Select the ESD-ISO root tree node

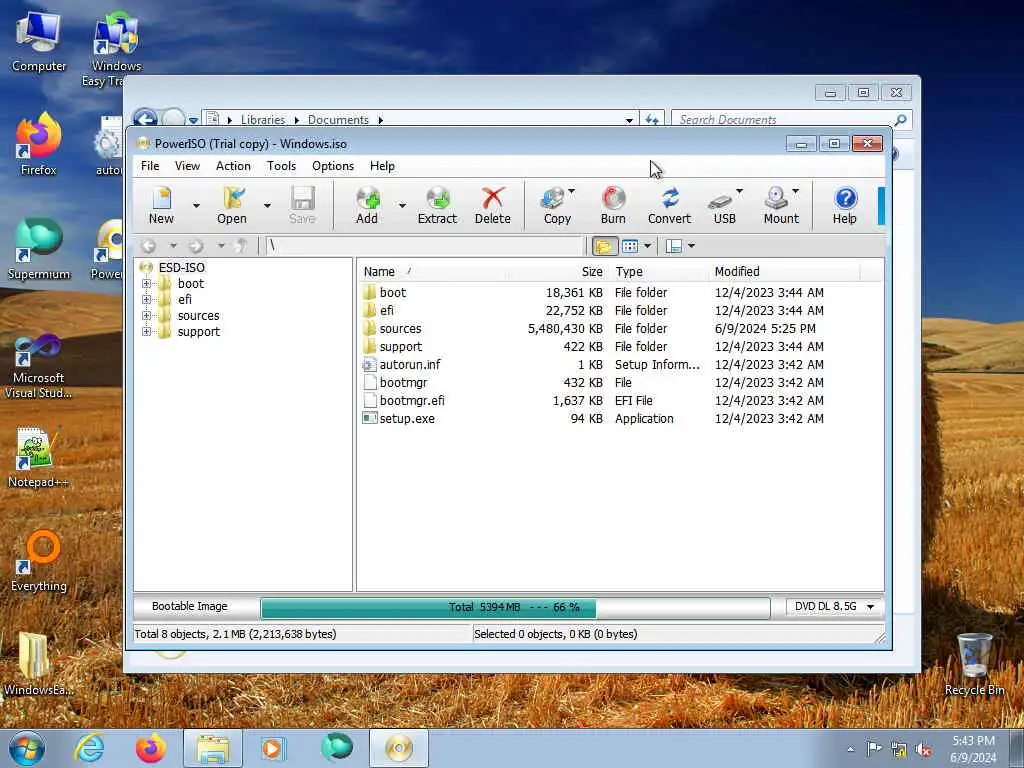[x=182, y=267]
